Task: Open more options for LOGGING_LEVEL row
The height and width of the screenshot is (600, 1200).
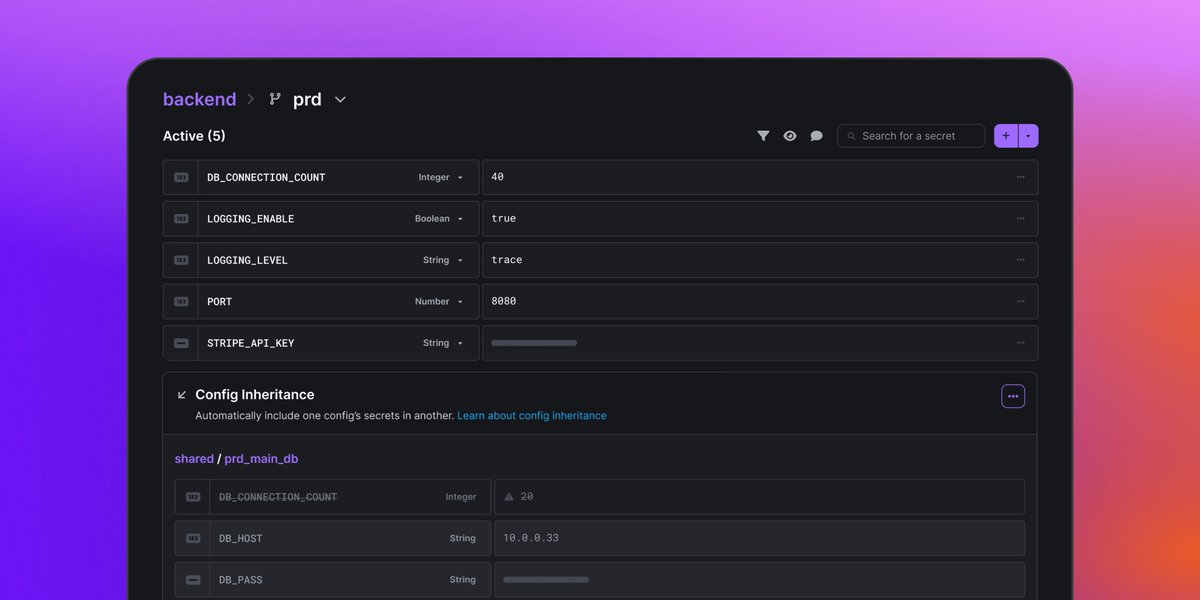Action: [x=1020, y=260]
